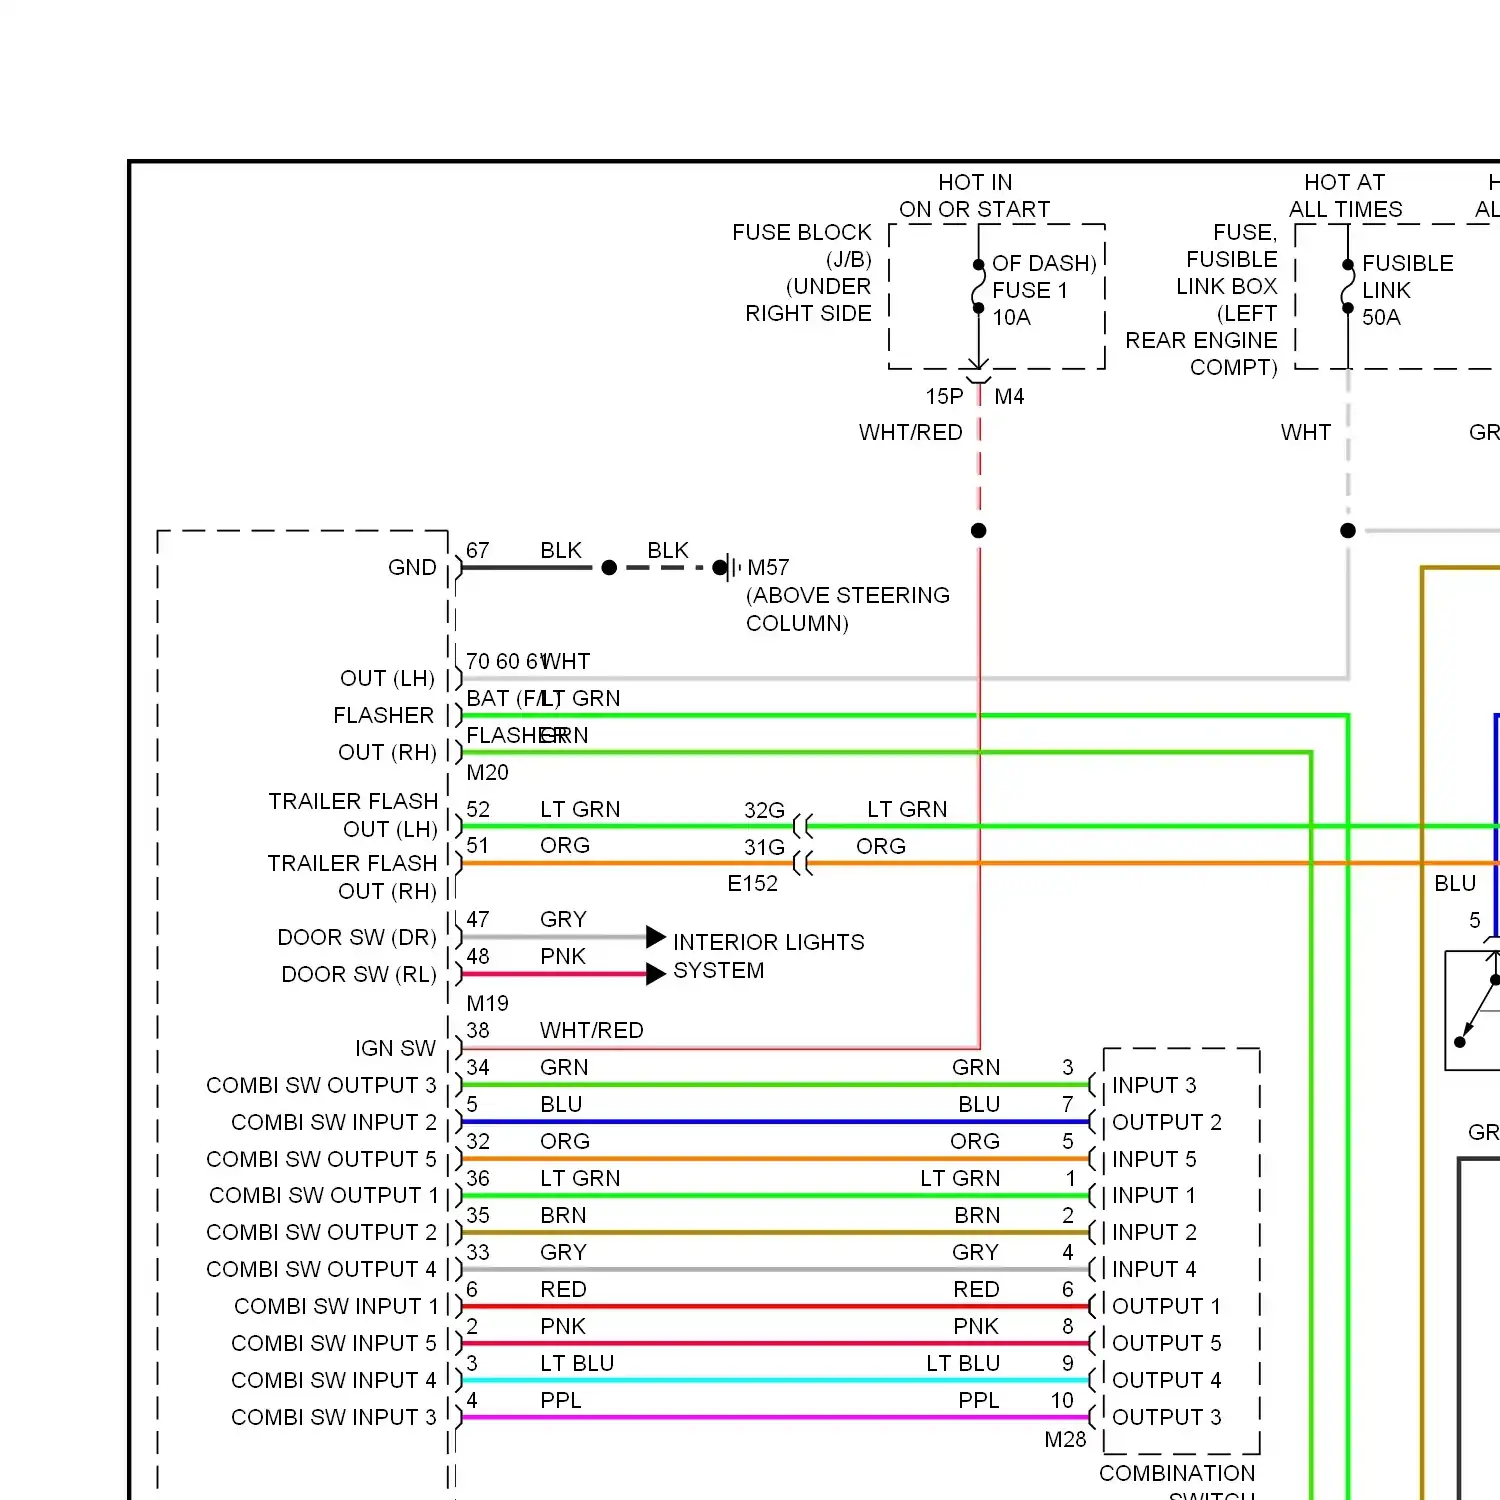The image size is (1500, 1500).
Task: Click the 'IGN SW' pin label
Action: pos(395,1048)
